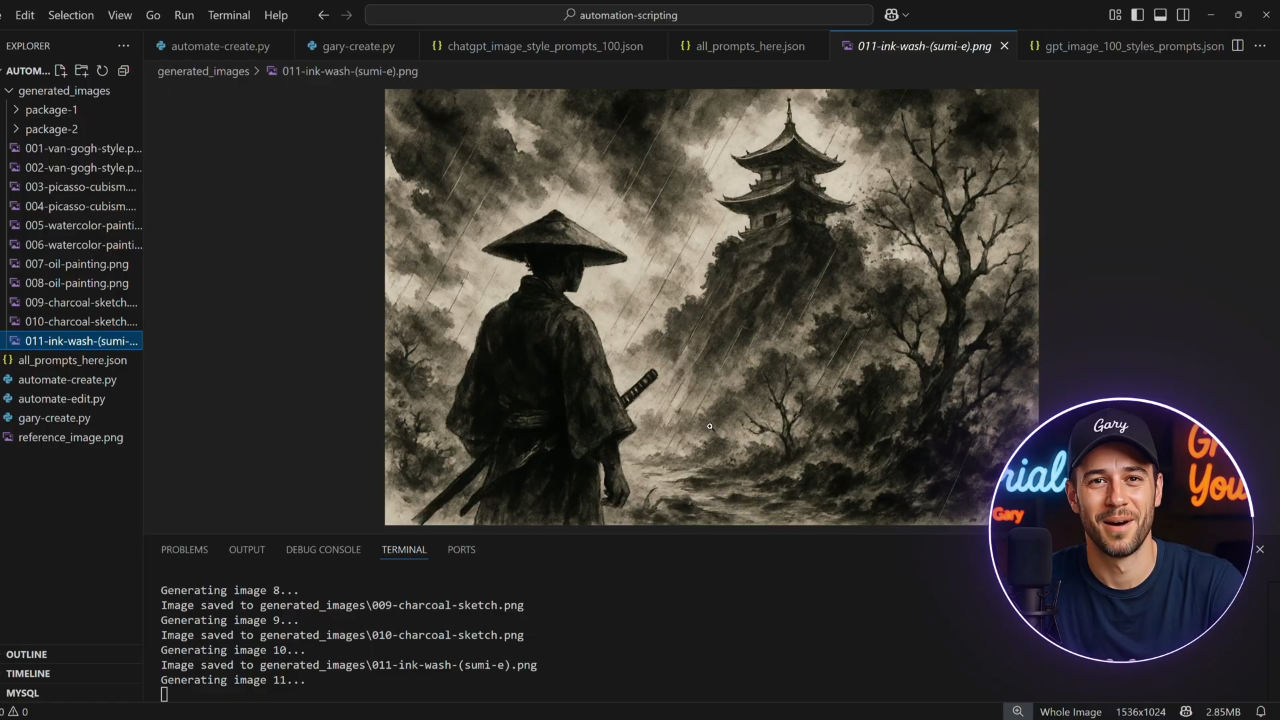This screenshot has height=720, width=1280.
Task: Switch to the automate-create.py tab
Action: 219,46
